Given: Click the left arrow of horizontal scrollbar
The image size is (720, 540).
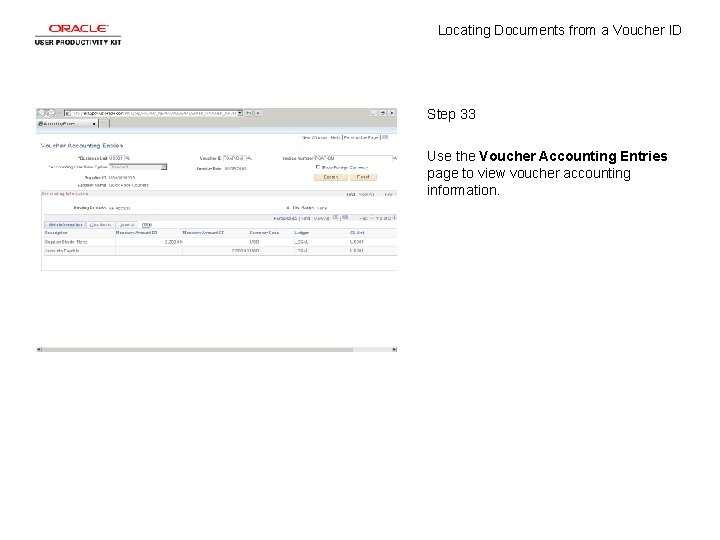Looking at the screenshot, I should pos(39,350).
